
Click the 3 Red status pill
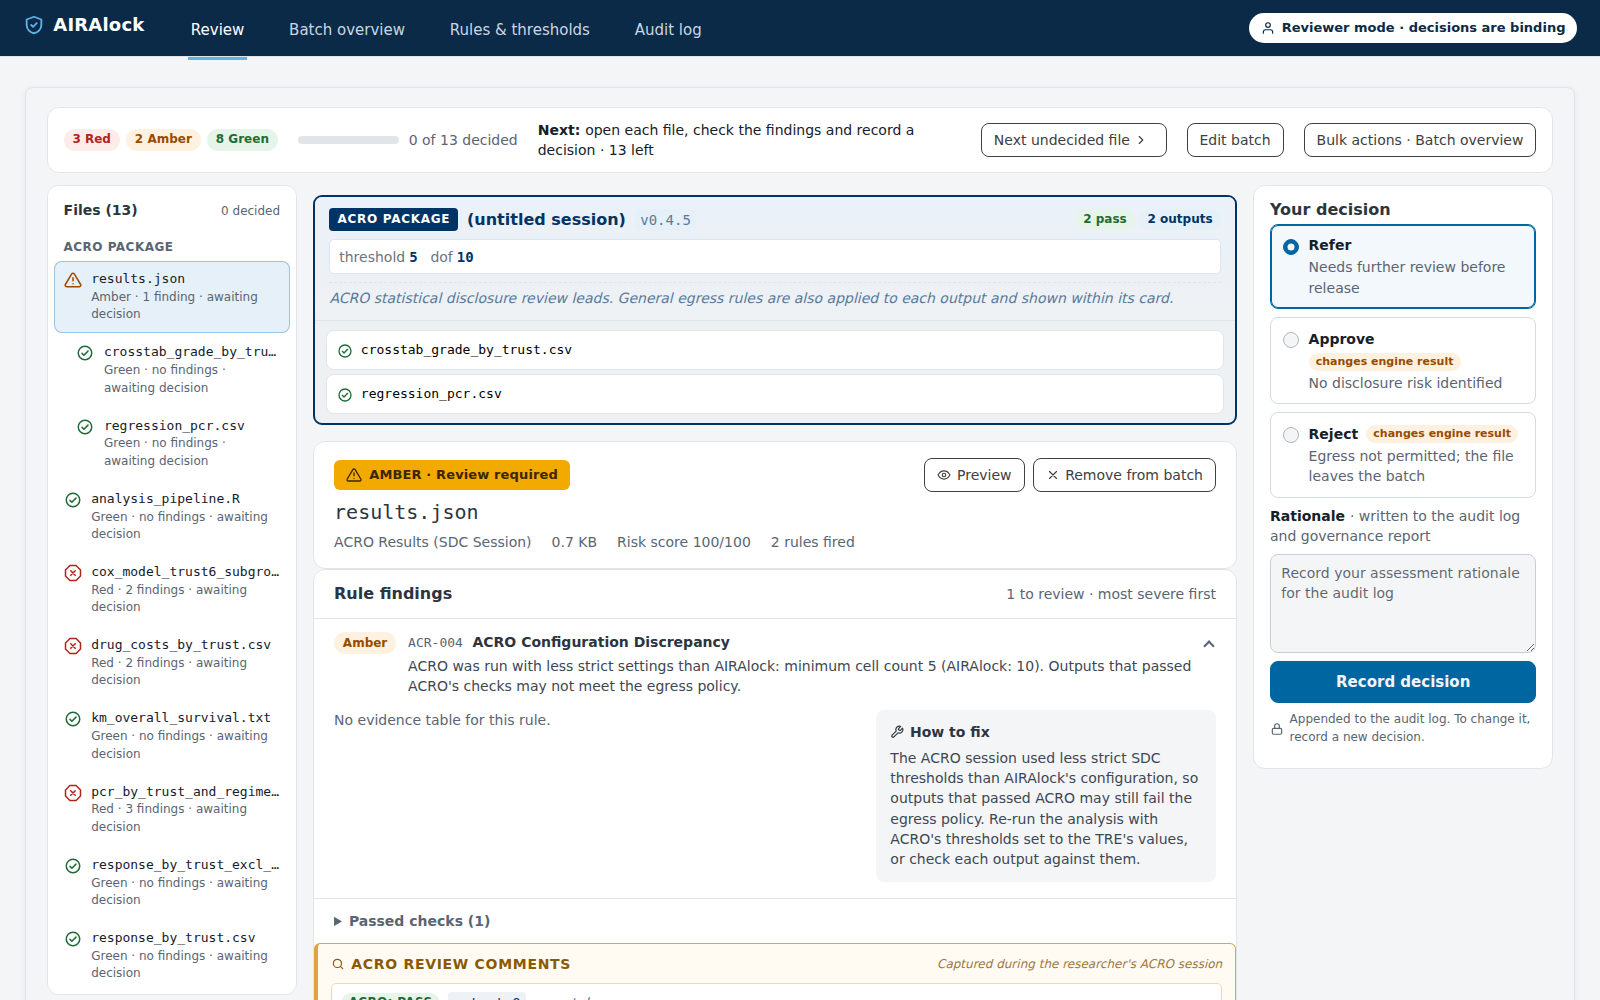coord(91,139)
